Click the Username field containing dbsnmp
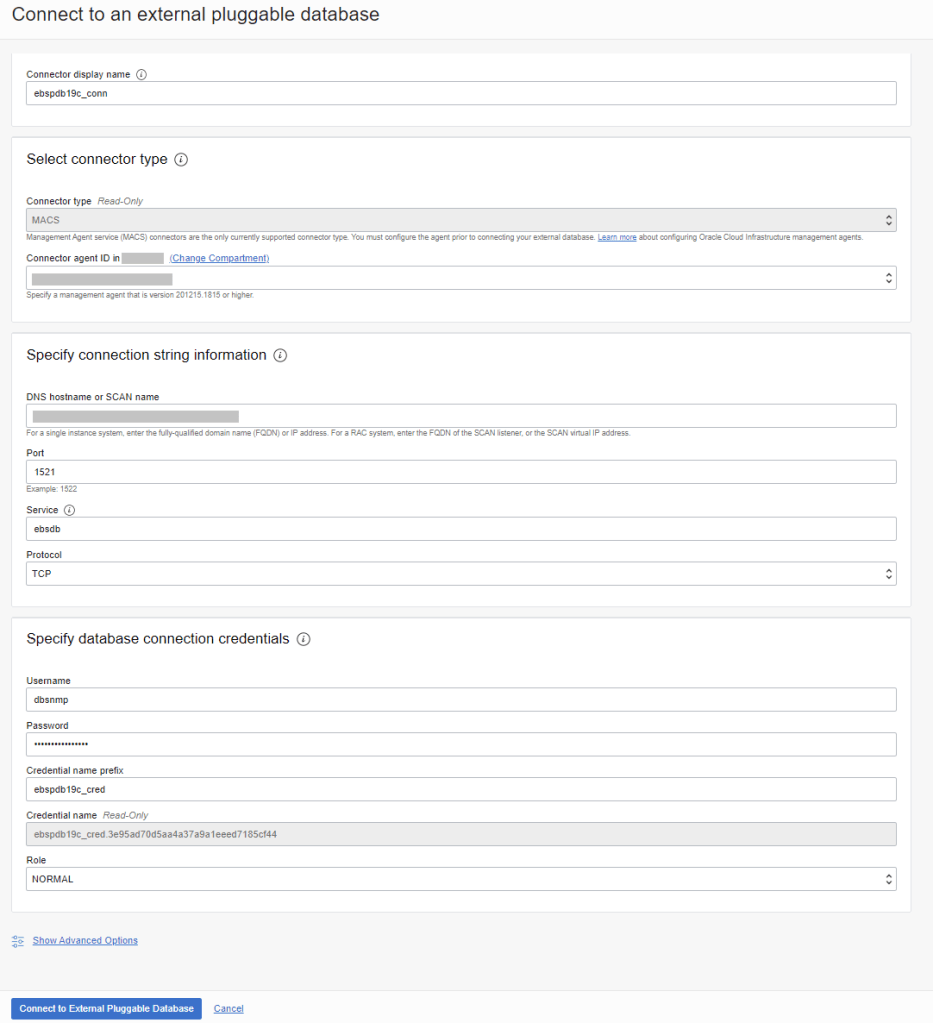 pyautogui.click(x=461, y=700)
